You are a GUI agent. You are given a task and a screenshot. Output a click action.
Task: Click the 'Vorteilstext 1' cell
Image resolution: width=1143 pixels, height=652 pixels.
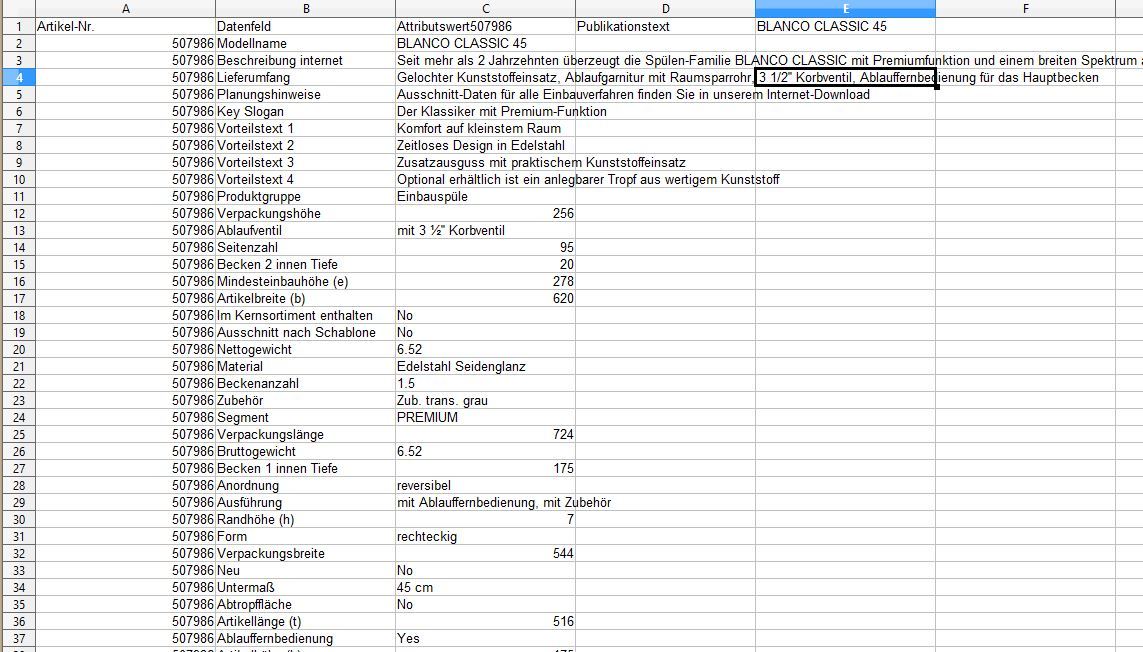tap(305, 128)
